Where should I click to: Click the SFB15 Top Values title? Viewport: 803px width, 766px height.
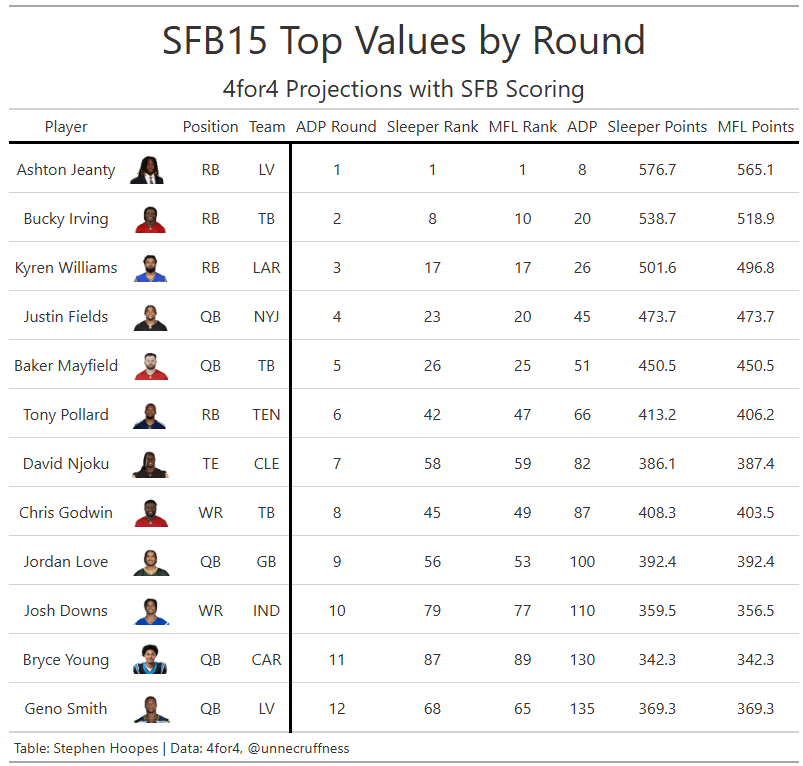[x=403, y=41]
